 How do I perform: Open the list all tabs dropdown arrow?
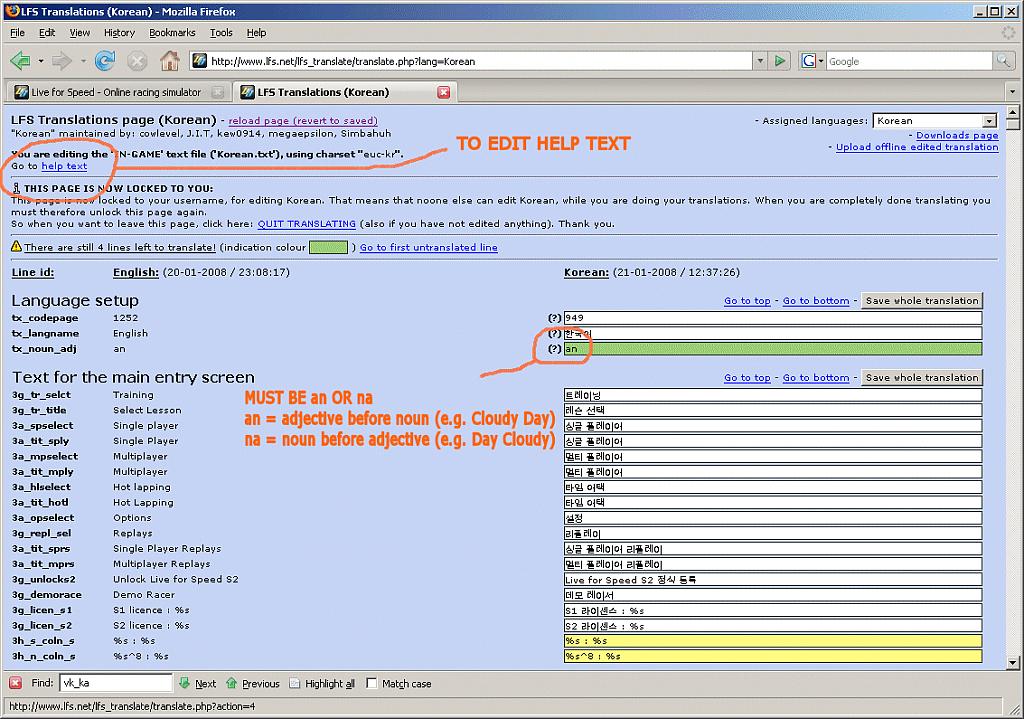pos(1012,92)
